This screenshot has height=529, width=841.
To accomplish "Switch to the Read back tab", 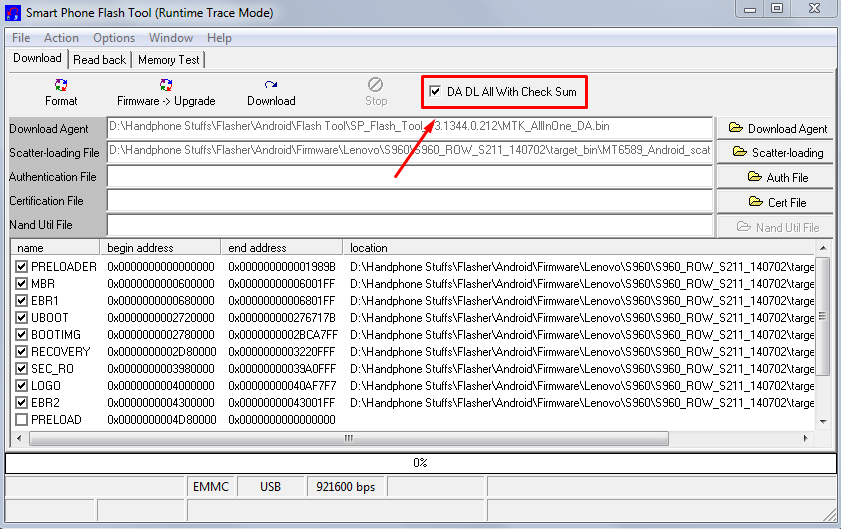I will (99, 60).
